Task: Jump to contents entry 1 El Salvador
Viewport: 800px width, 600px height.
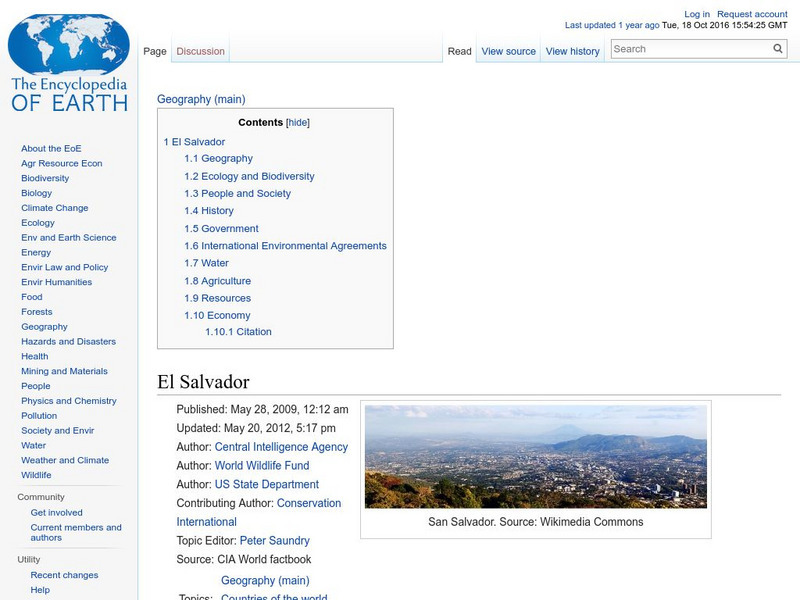Action: [194, 142]
